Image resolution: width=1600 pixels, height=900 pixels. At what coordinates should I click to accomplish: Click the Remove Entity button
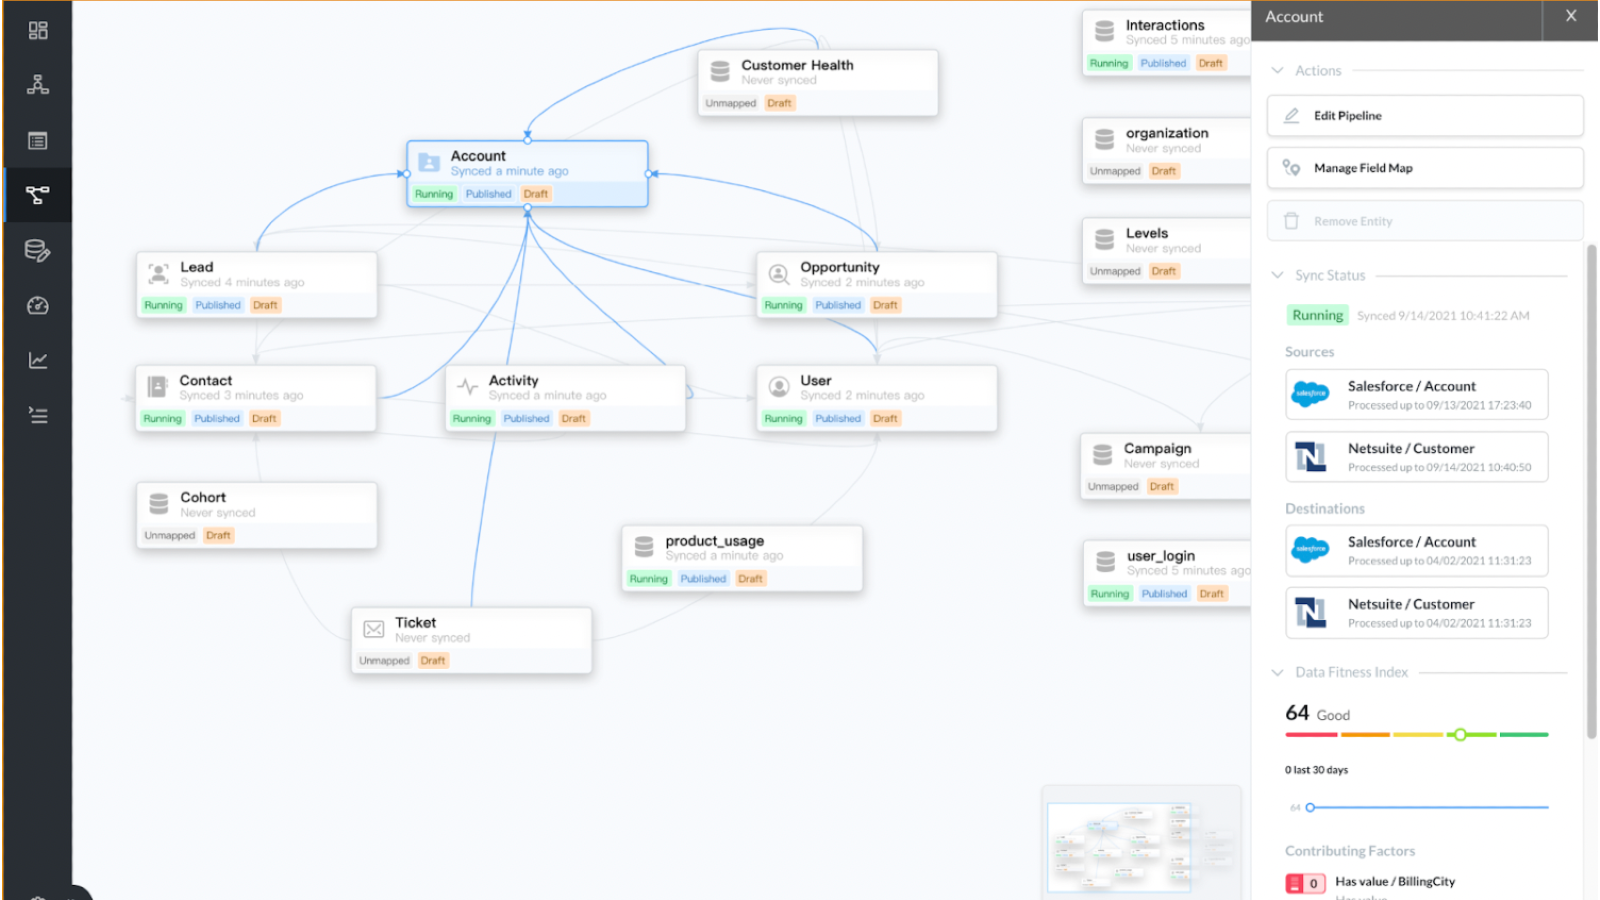(x=1424, y=221)
